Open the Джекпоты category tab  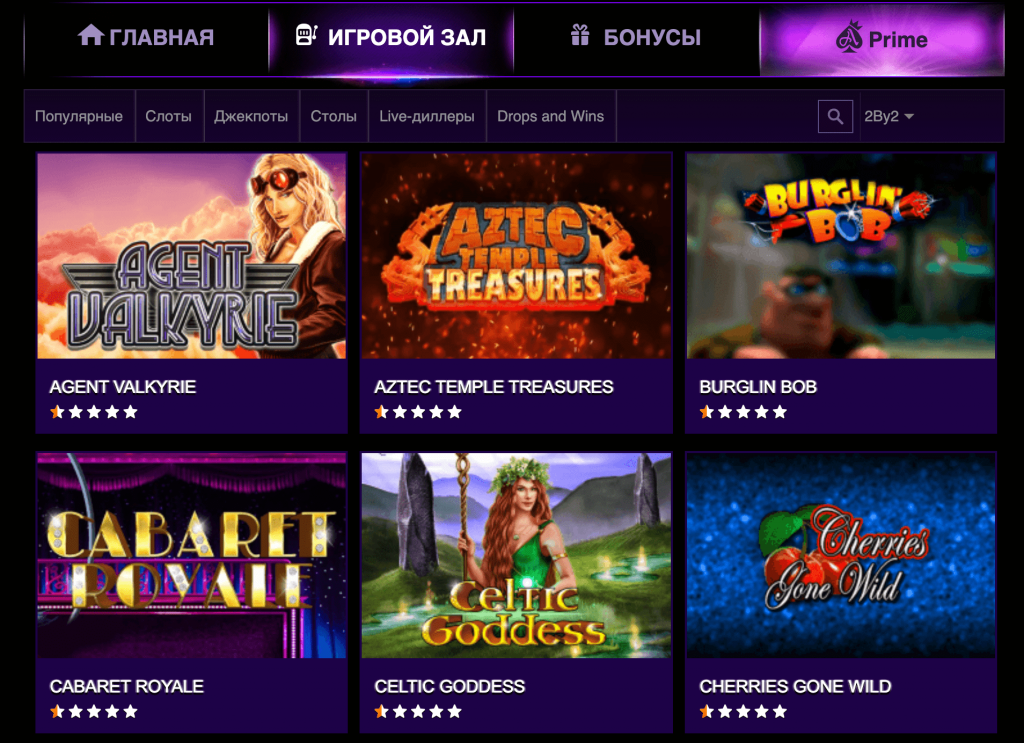(251, 116)
